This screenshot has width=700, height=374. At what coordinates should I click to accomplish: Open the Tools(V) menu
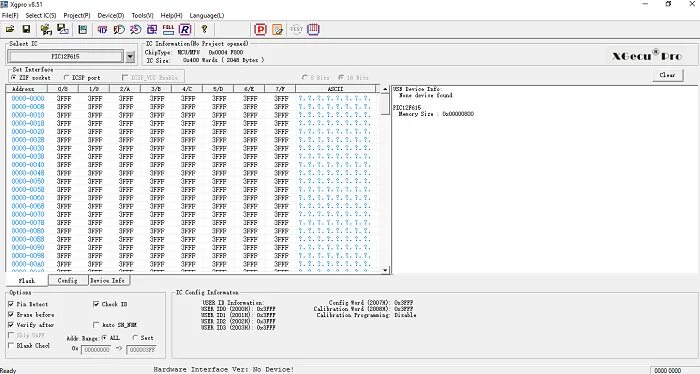(142, 15)
